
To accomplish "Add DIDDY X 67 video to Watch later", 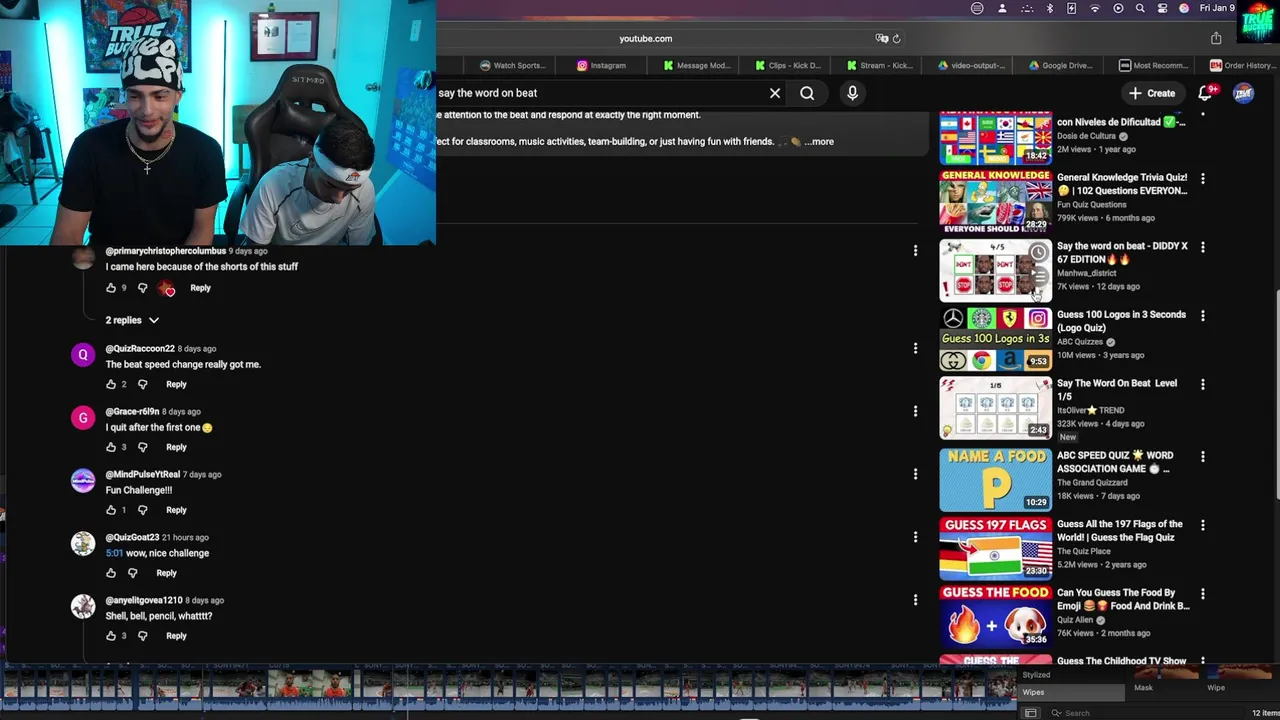I will pyautogui.click(x=1039, y=253).
